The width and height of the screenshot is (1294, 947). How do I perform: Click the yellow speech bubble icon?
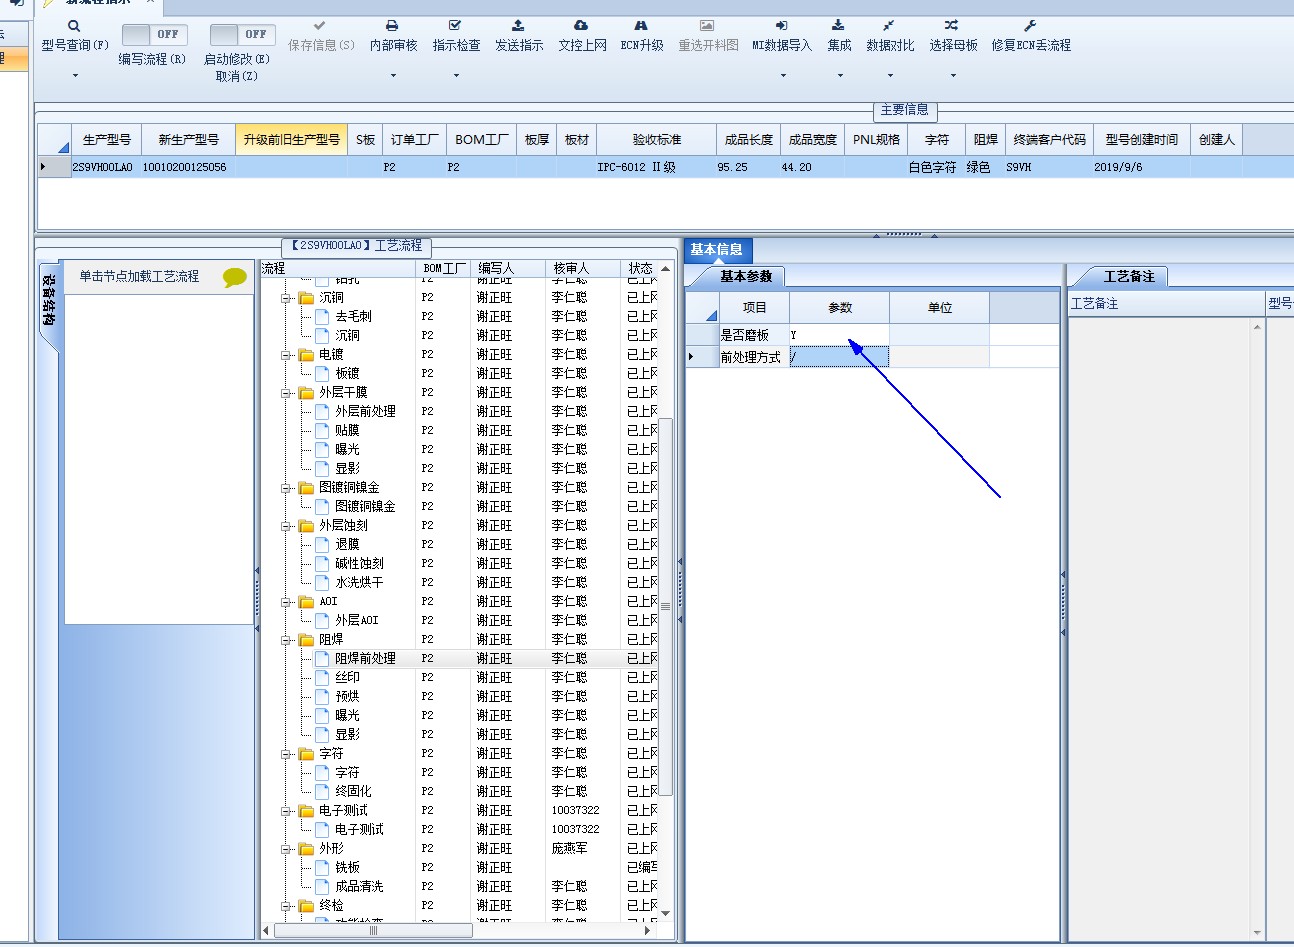pyautogui.click(x=235, y=277)
